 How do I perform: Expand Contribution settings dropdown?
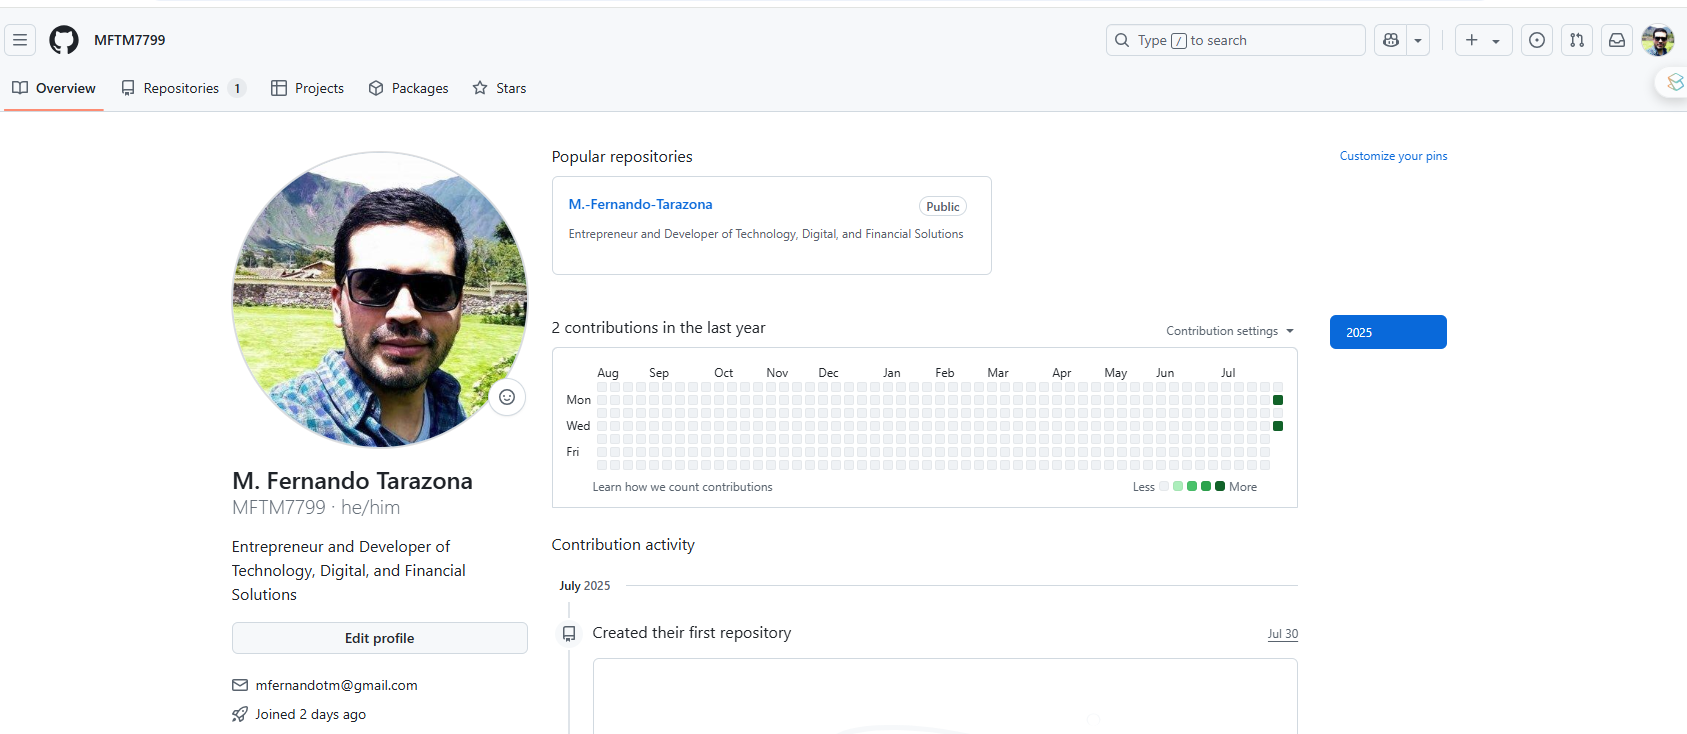1229,331
